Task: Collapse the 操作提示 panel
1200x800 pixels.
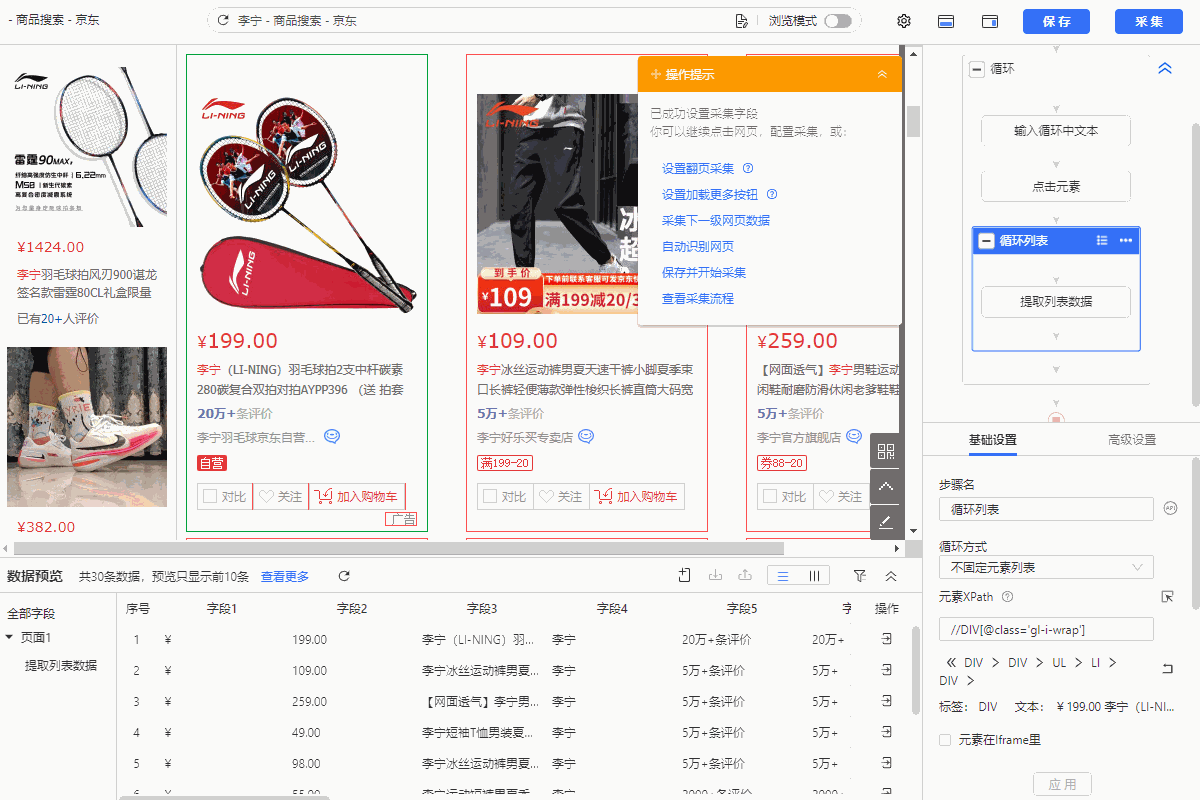Action: [882, 74]
